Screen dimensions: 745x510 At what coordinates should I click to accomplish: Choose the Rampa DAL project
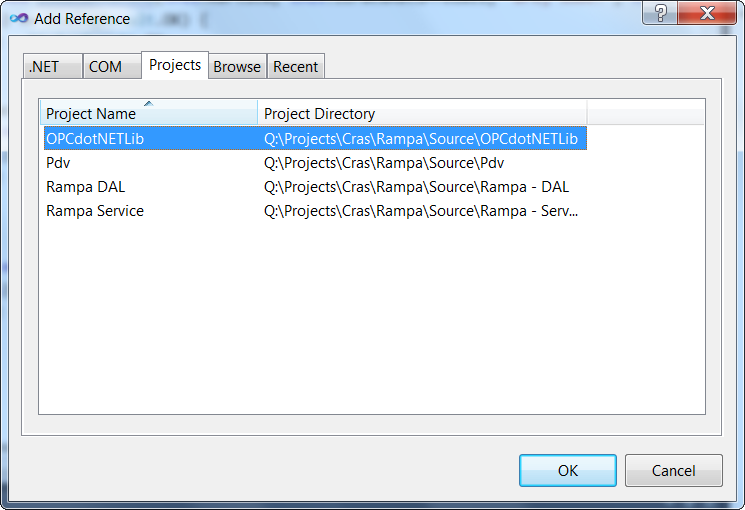pos(85,187)
